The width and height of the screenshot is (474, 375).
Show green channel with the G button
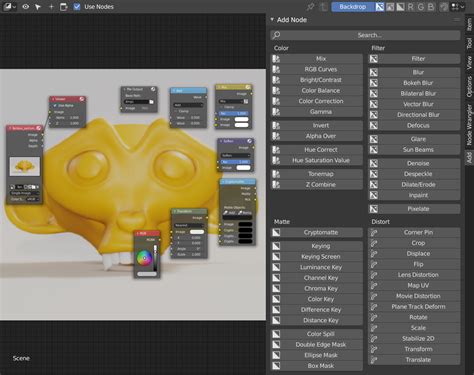(421, 7)
